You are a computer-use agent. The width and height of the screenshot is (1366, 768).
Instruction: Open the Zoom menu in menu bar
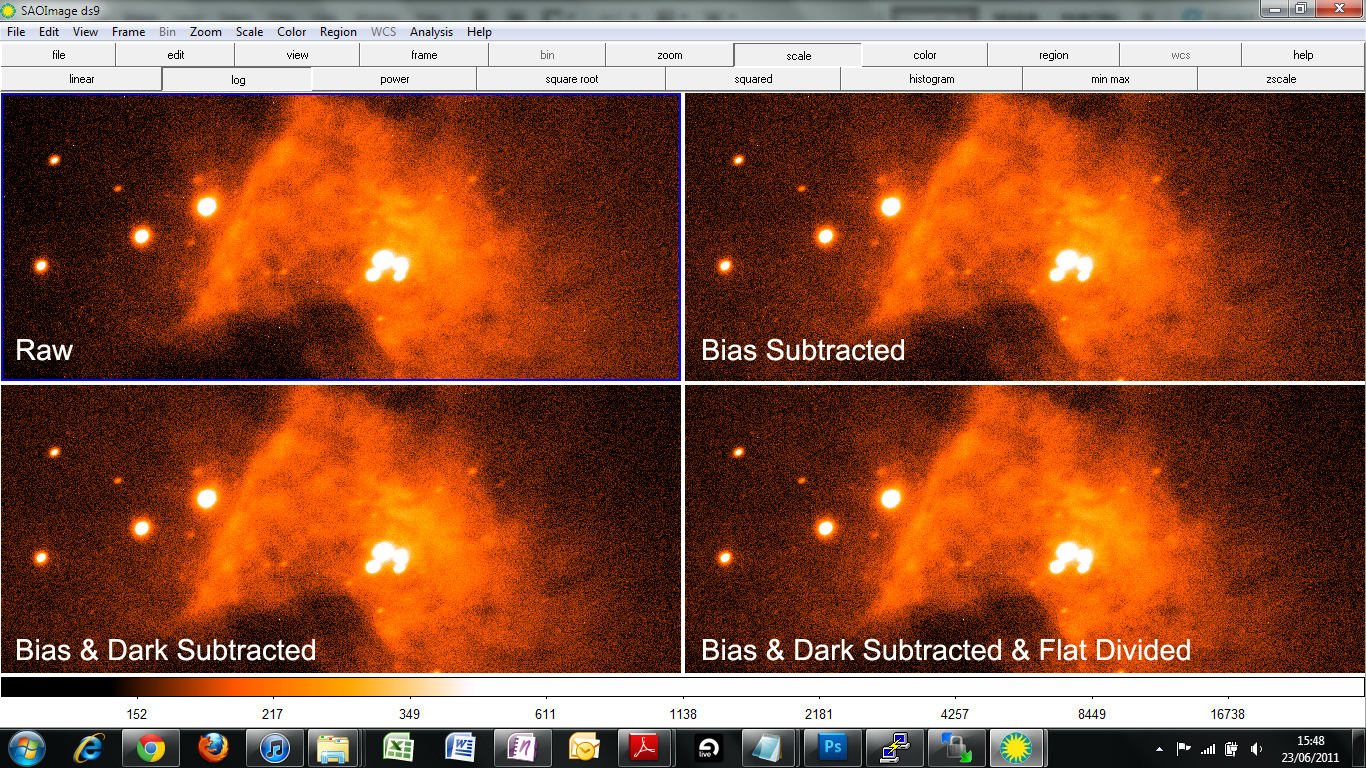click(206, 32)
